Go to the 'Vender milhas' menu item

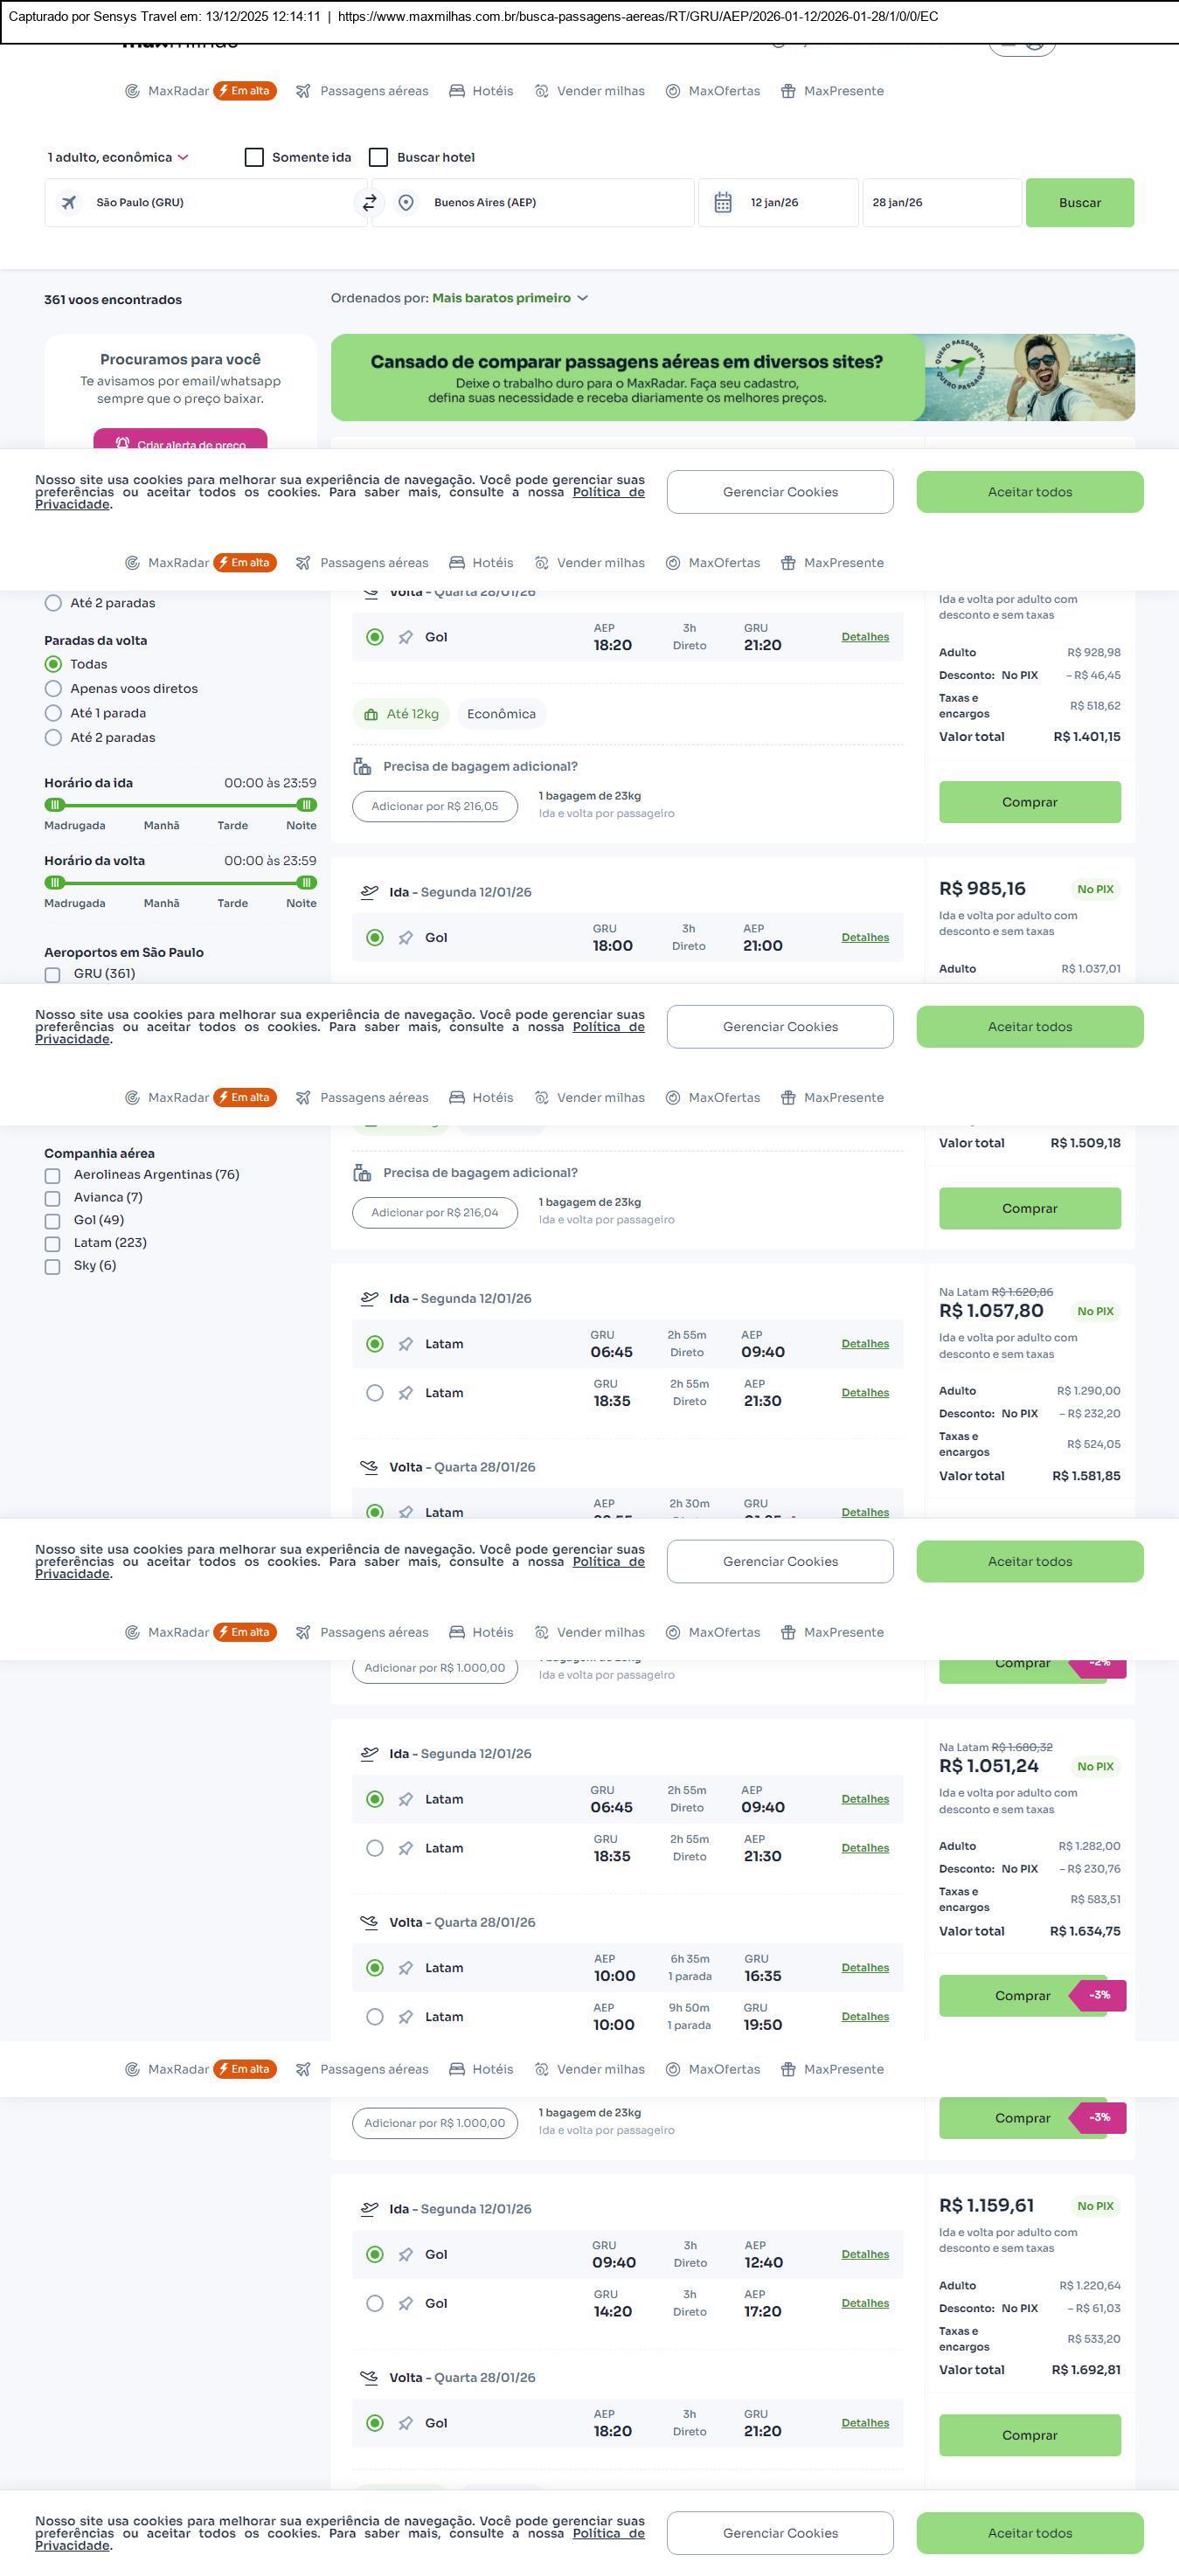click(590, 91)
